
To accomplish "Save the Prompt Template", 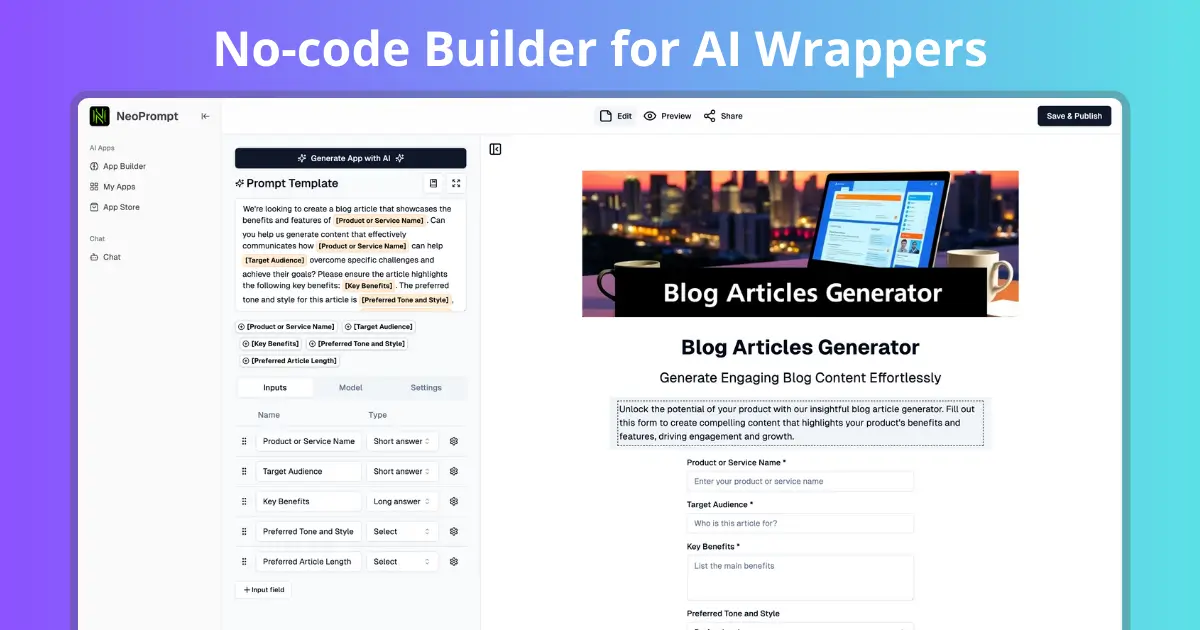I will (x=435, y=183).
